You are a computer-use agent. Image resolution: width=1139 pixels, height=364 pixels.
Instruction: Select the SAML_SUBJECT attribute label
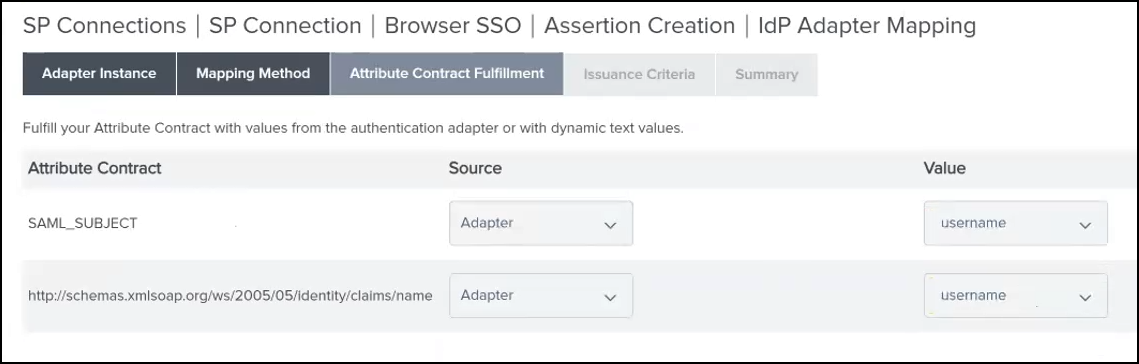click(83, 224)
